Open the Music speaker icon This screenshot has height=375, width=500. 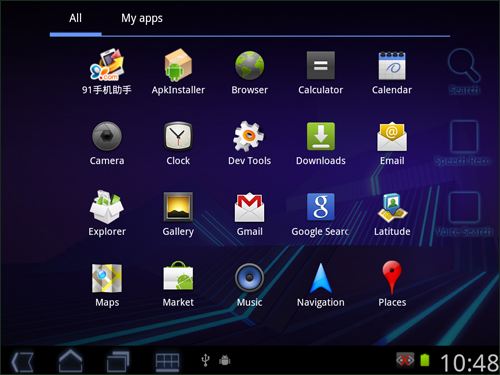249,278
